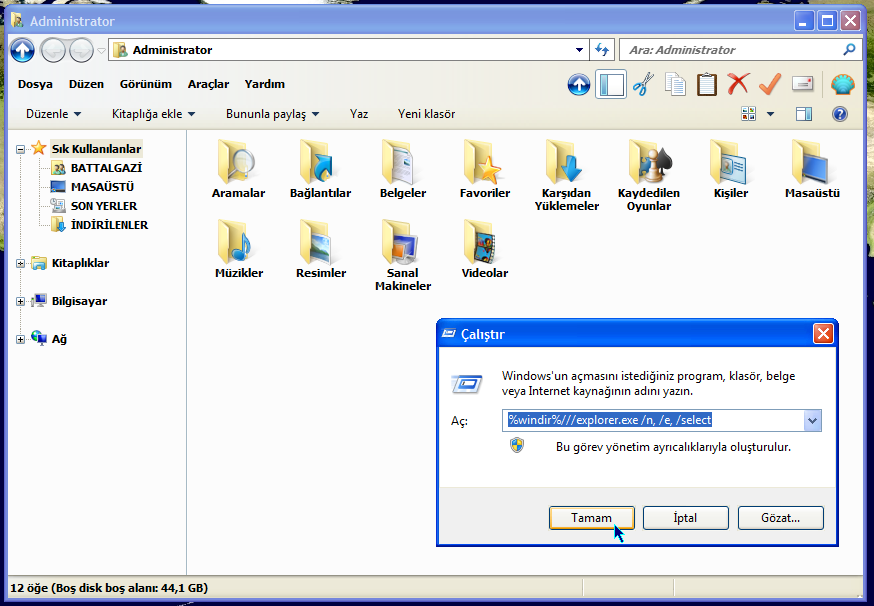The width and height of the screenshot is (874, 606).
Task: Click the search magnifier icon
Action: point(849,50)
